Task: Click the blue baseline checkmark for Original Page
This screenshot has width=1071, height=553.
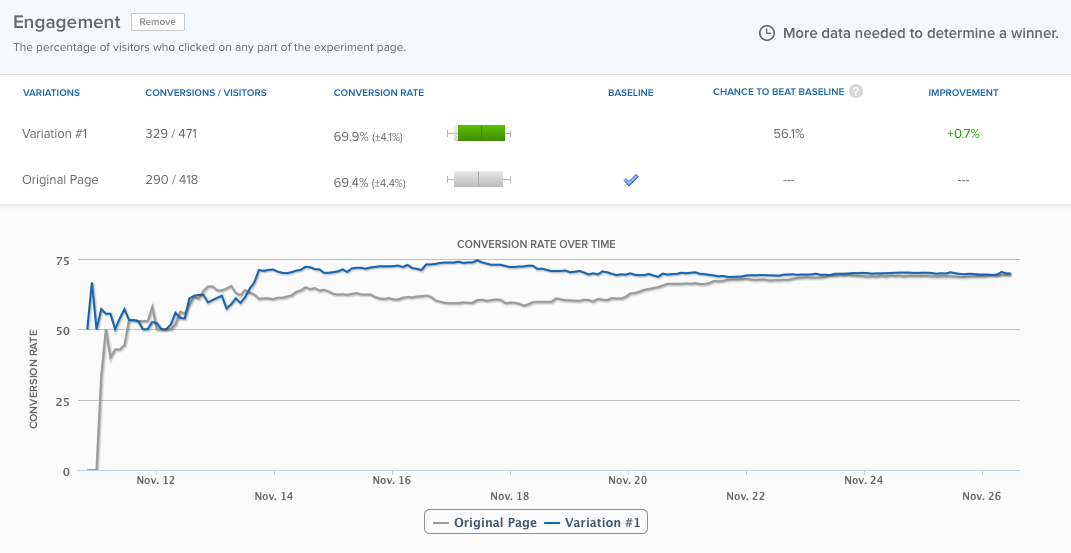Action: pos(631,180)
